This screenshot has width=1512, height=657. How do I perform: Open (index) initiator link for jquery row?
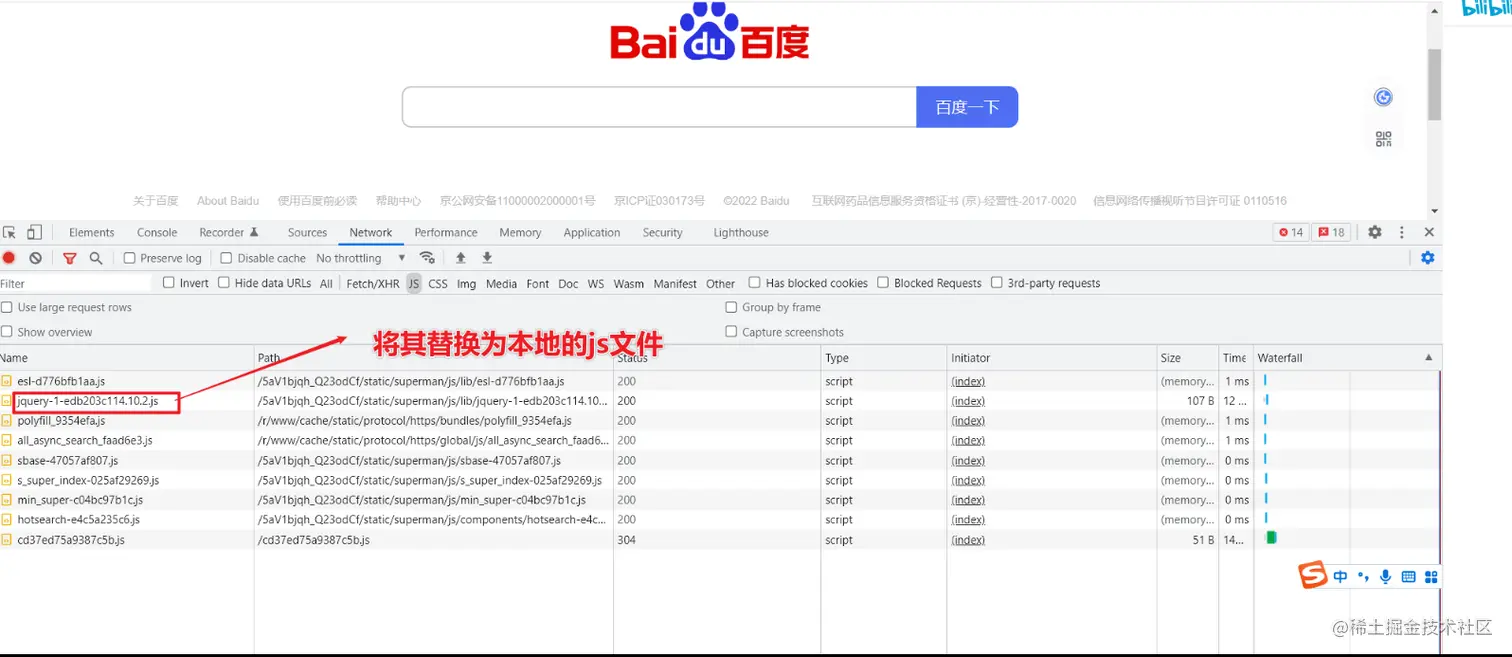[968, 401]
